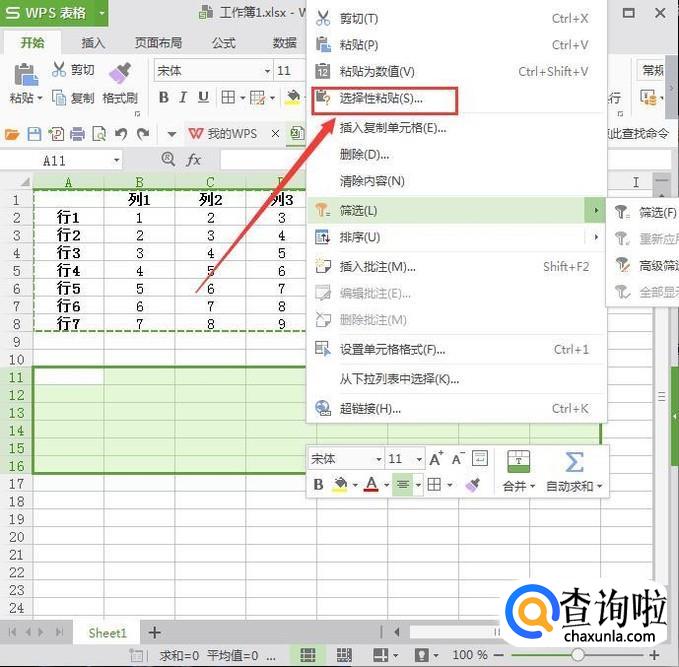Open the 公式 ribbon tab
This screenshot has width=679, height=667.
click(223, 43)
